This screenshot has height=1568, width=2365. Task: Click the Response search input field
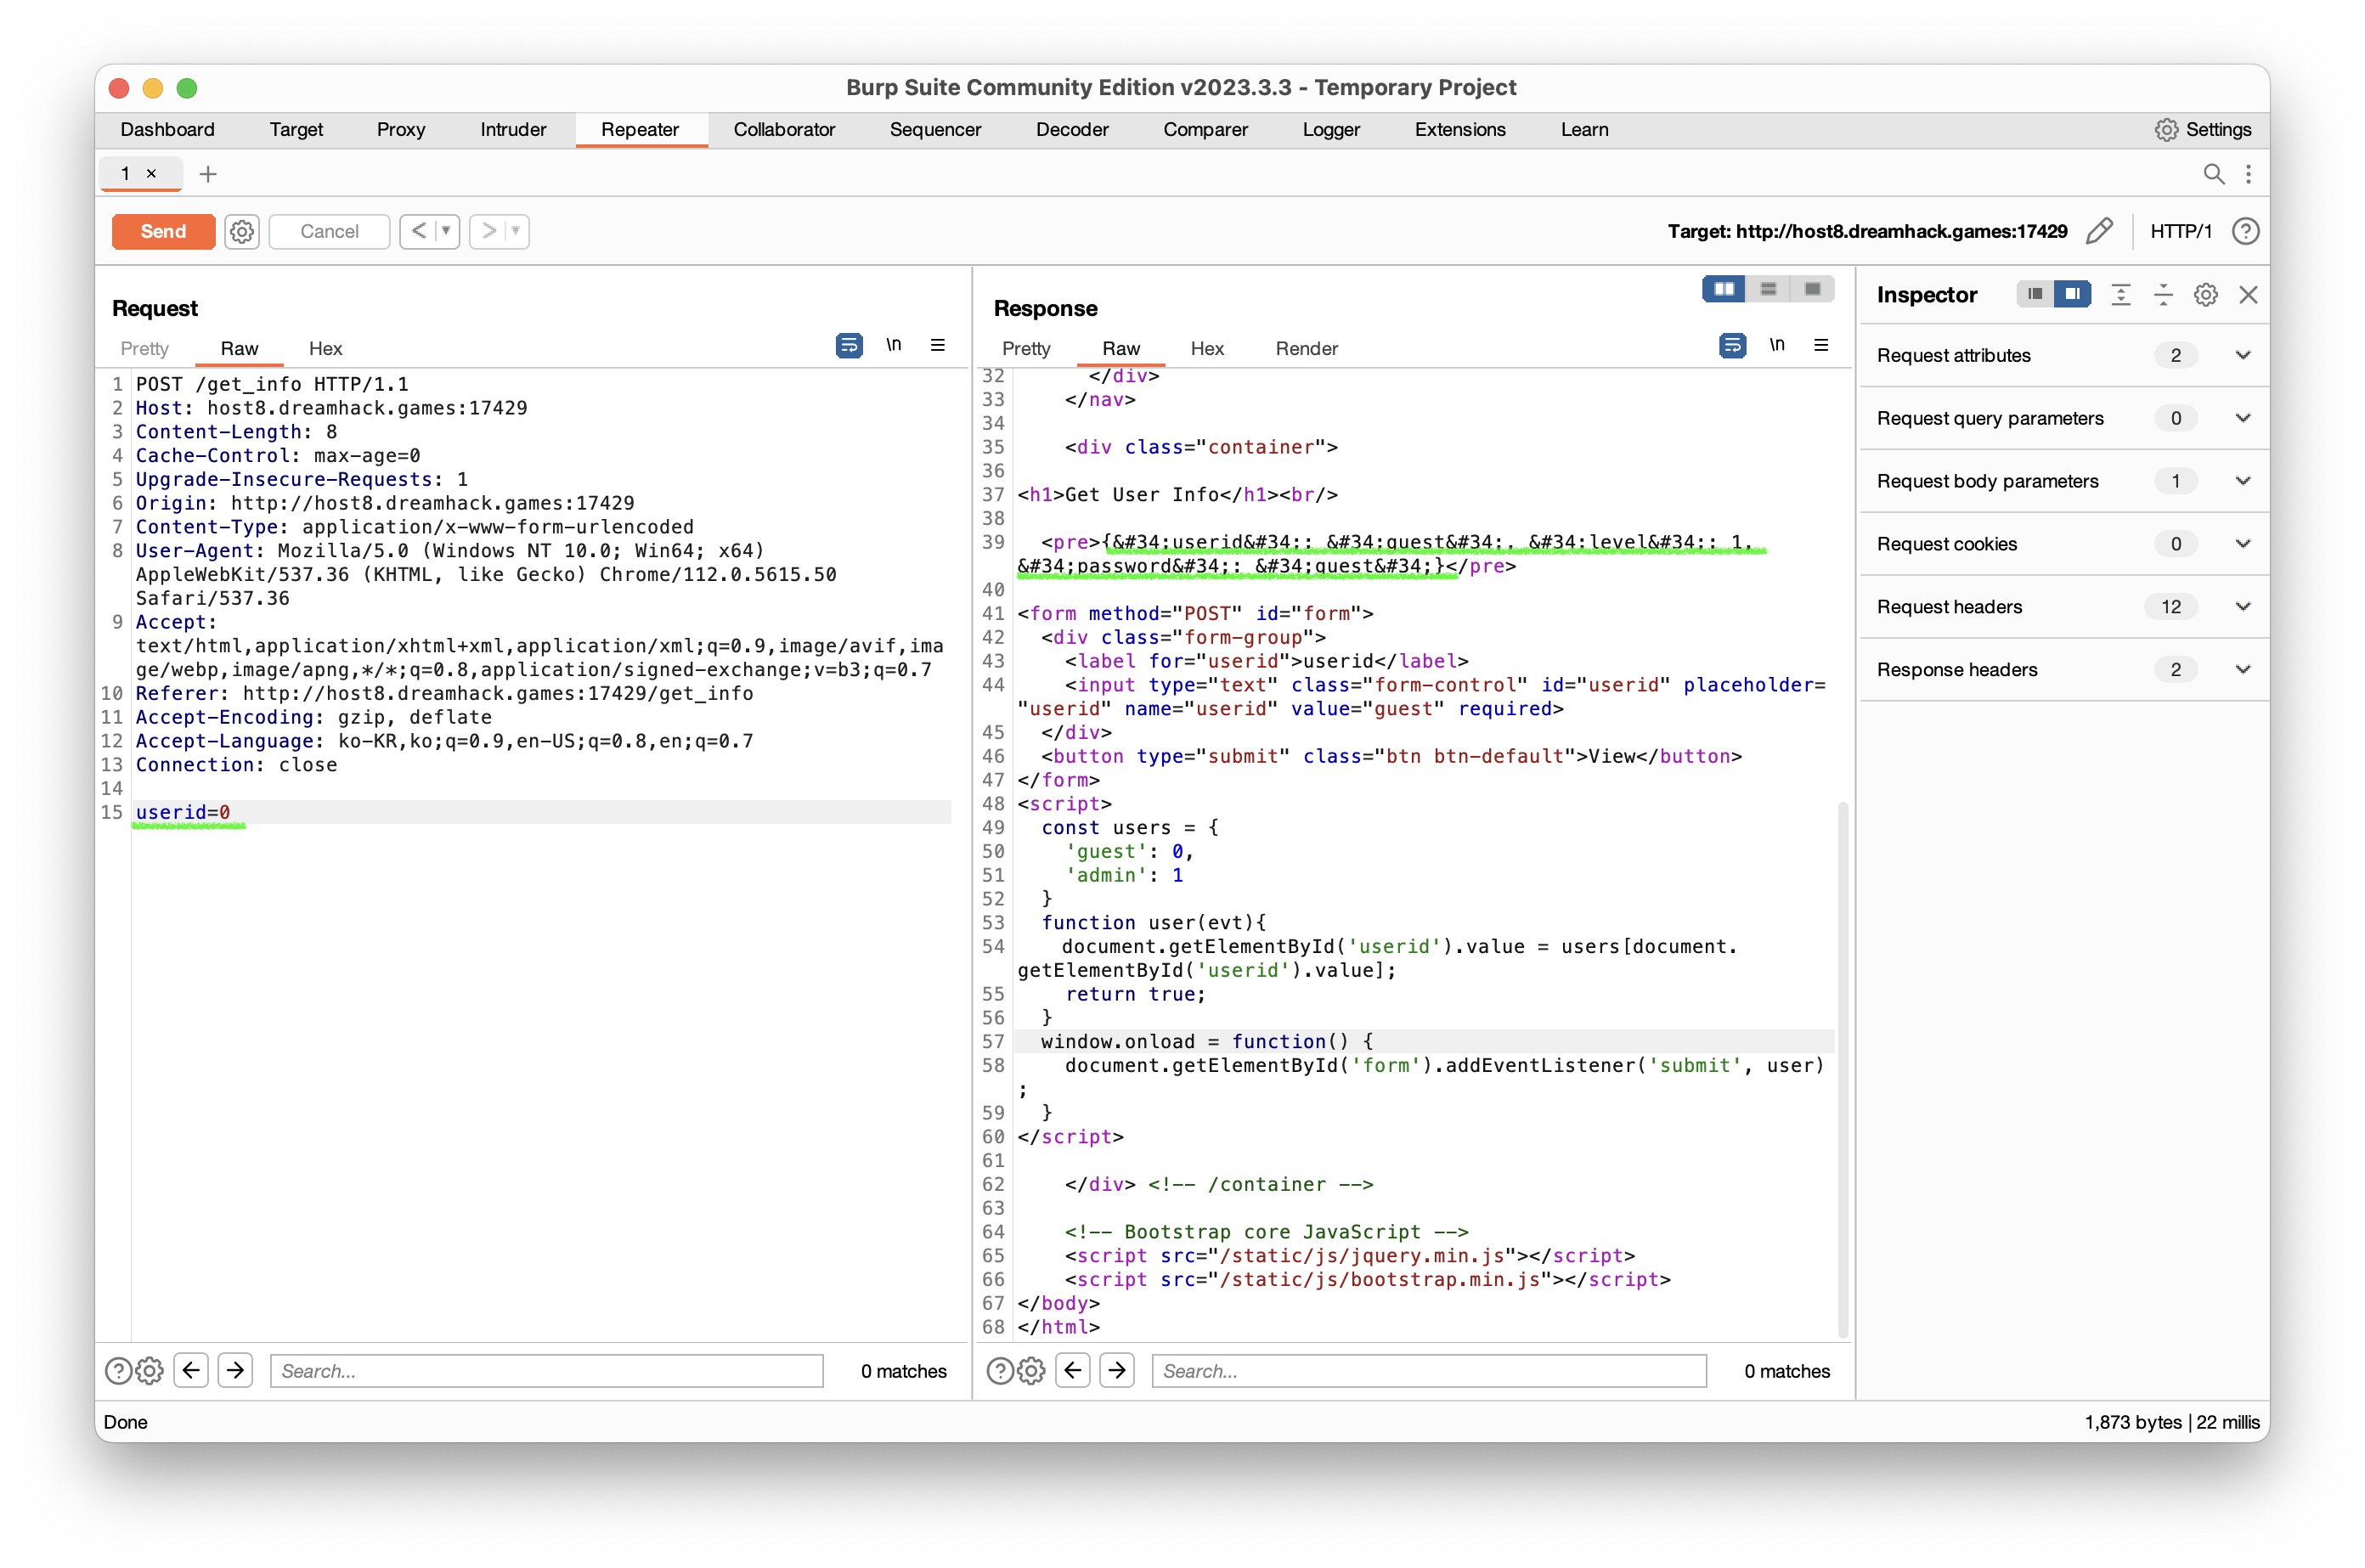[1428, 1370]
